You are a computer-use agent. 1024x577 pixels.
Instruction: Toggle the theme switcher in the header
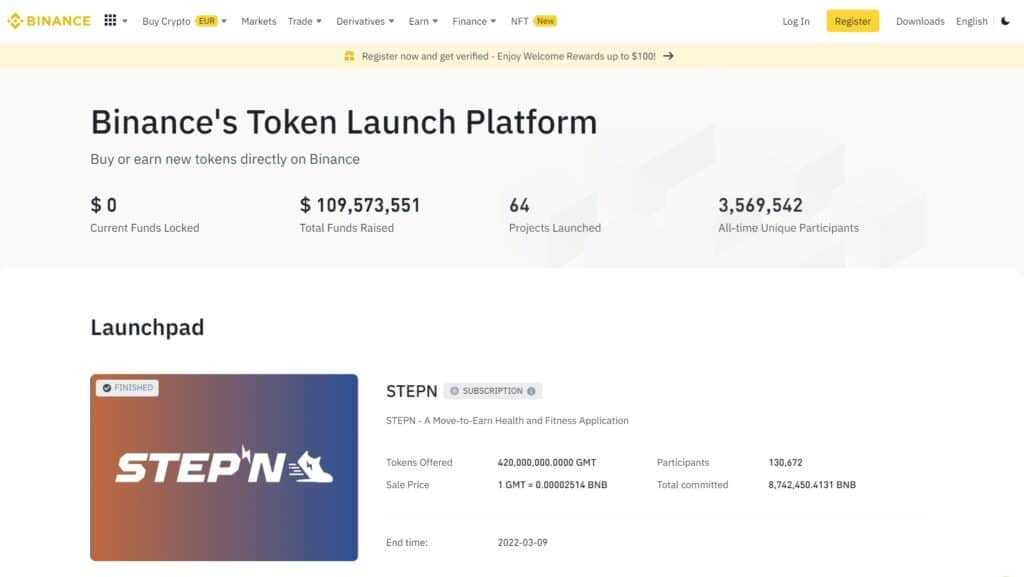[x=1005, y=20]
